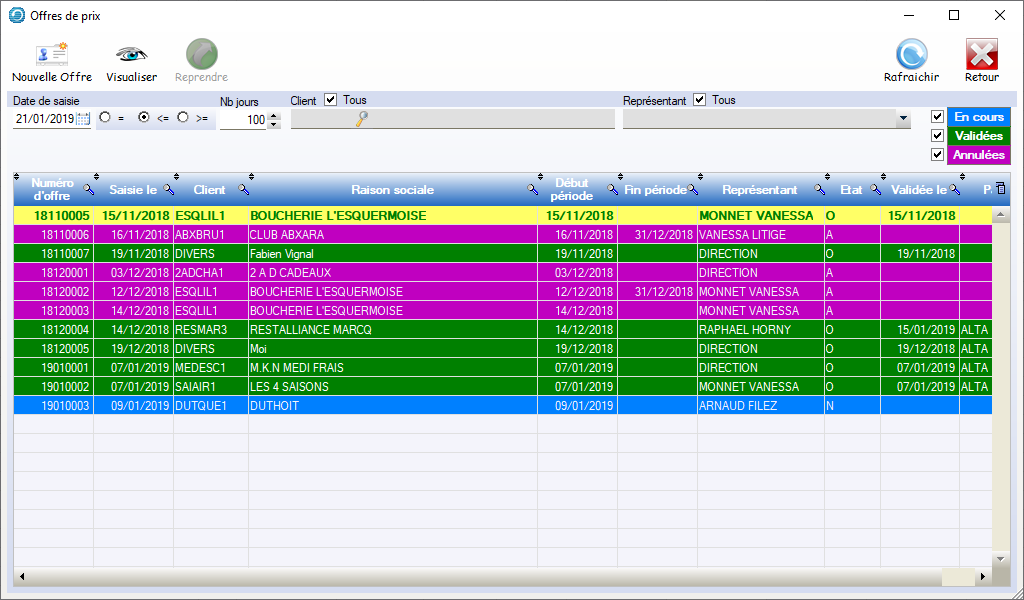Click search icon in Raison sociale column
The image size is (1024, 600).
[x=533, y=190]
